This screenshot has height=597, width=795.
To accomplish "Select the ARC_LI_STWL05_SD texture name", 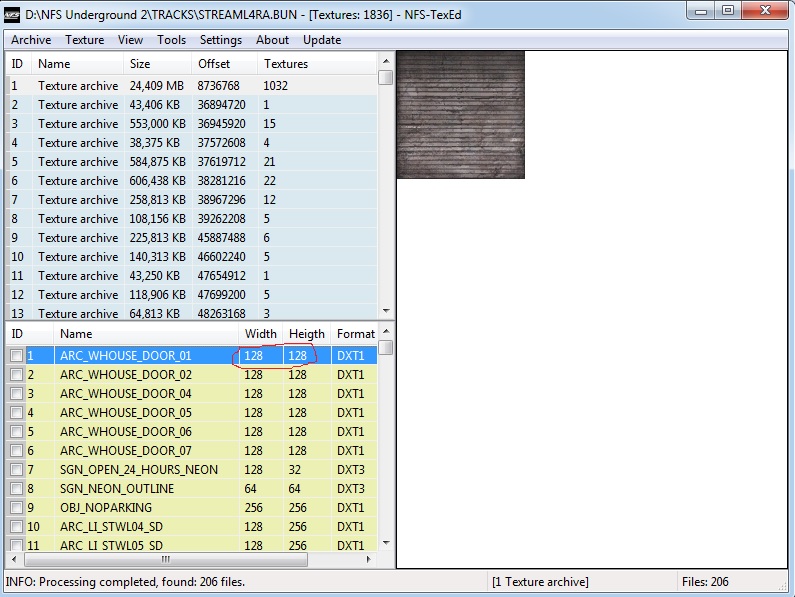I will tap(111, 546).
